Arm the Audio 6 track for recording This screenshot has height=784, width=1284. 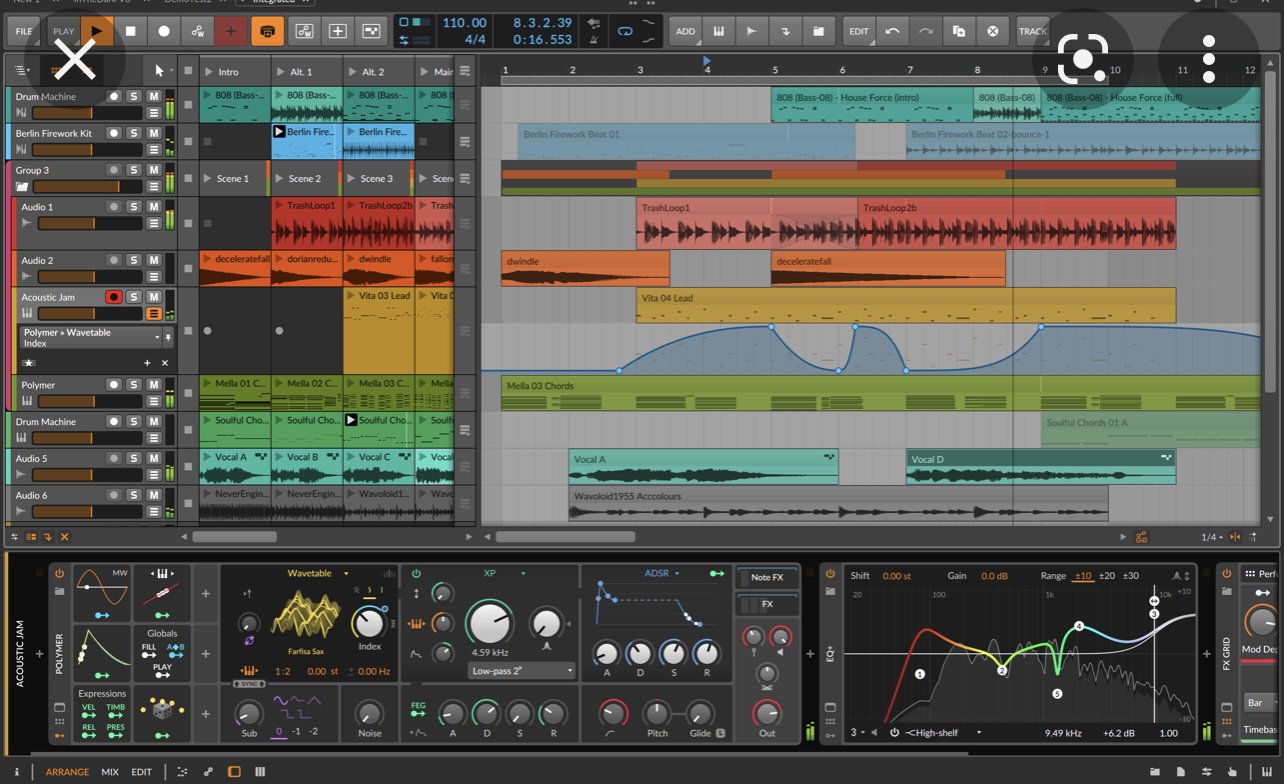click(x=113, y=495)
